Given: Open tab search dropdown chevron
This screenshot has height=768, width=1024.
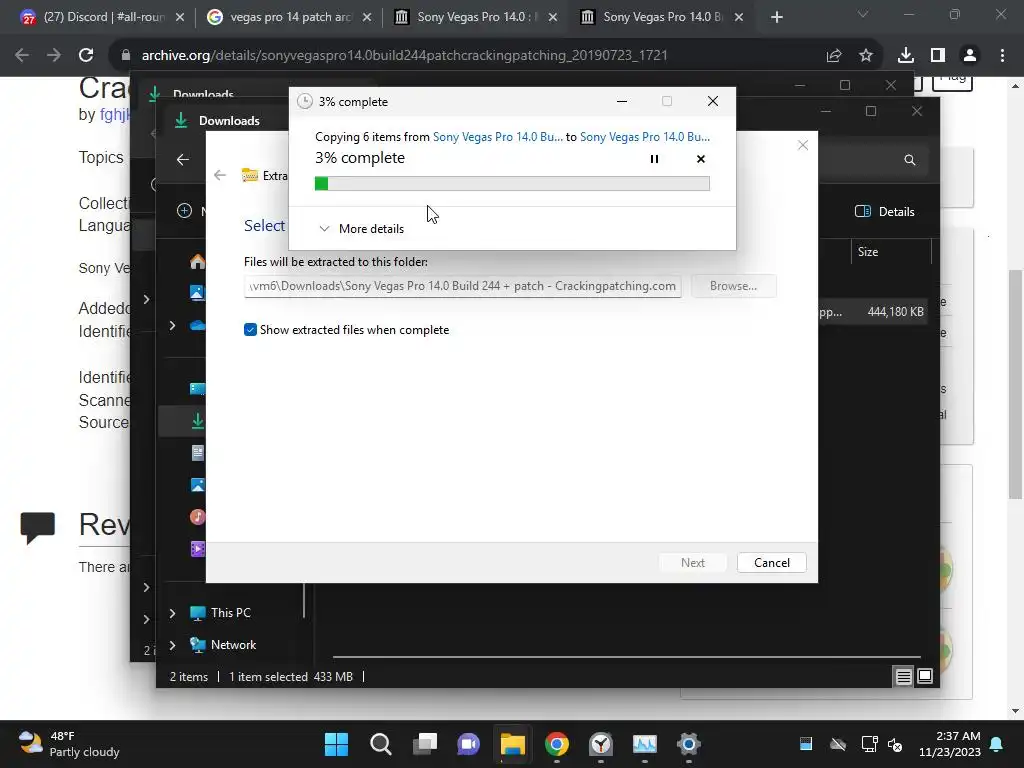Looking at the screenshot, I should coord(863,14).
